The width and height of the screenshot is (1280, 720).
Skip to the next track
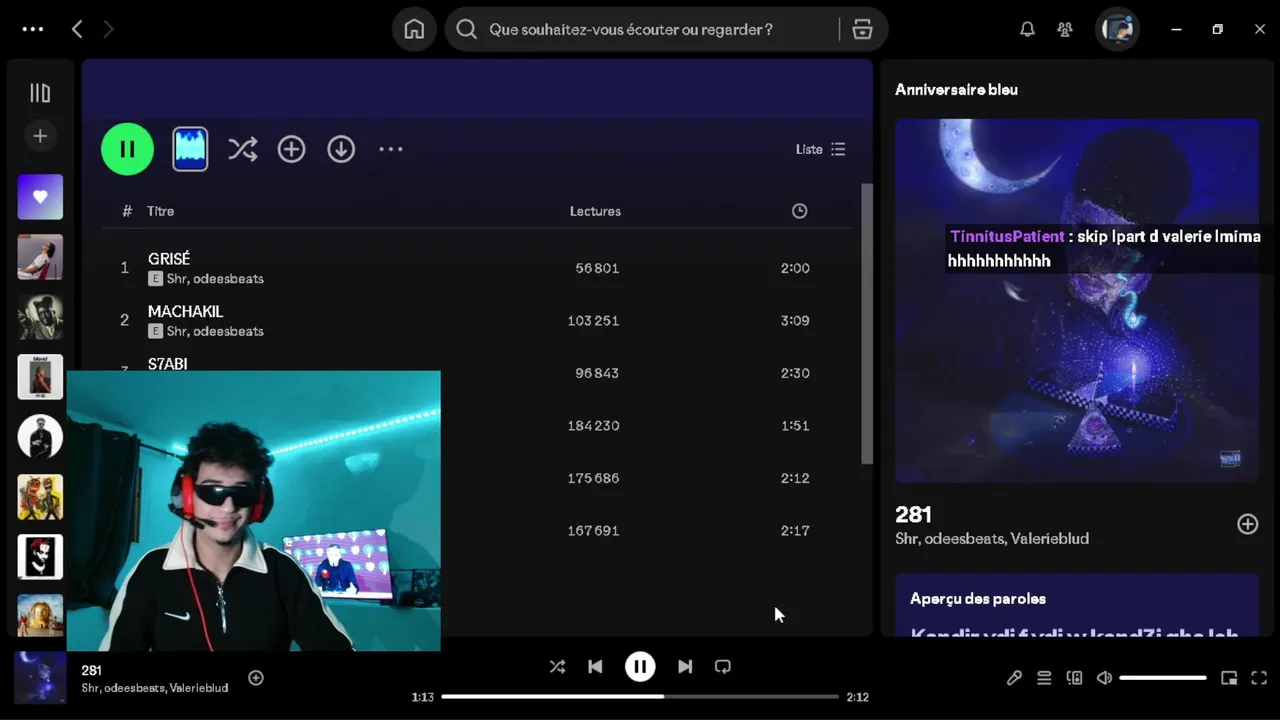(685, 666)
